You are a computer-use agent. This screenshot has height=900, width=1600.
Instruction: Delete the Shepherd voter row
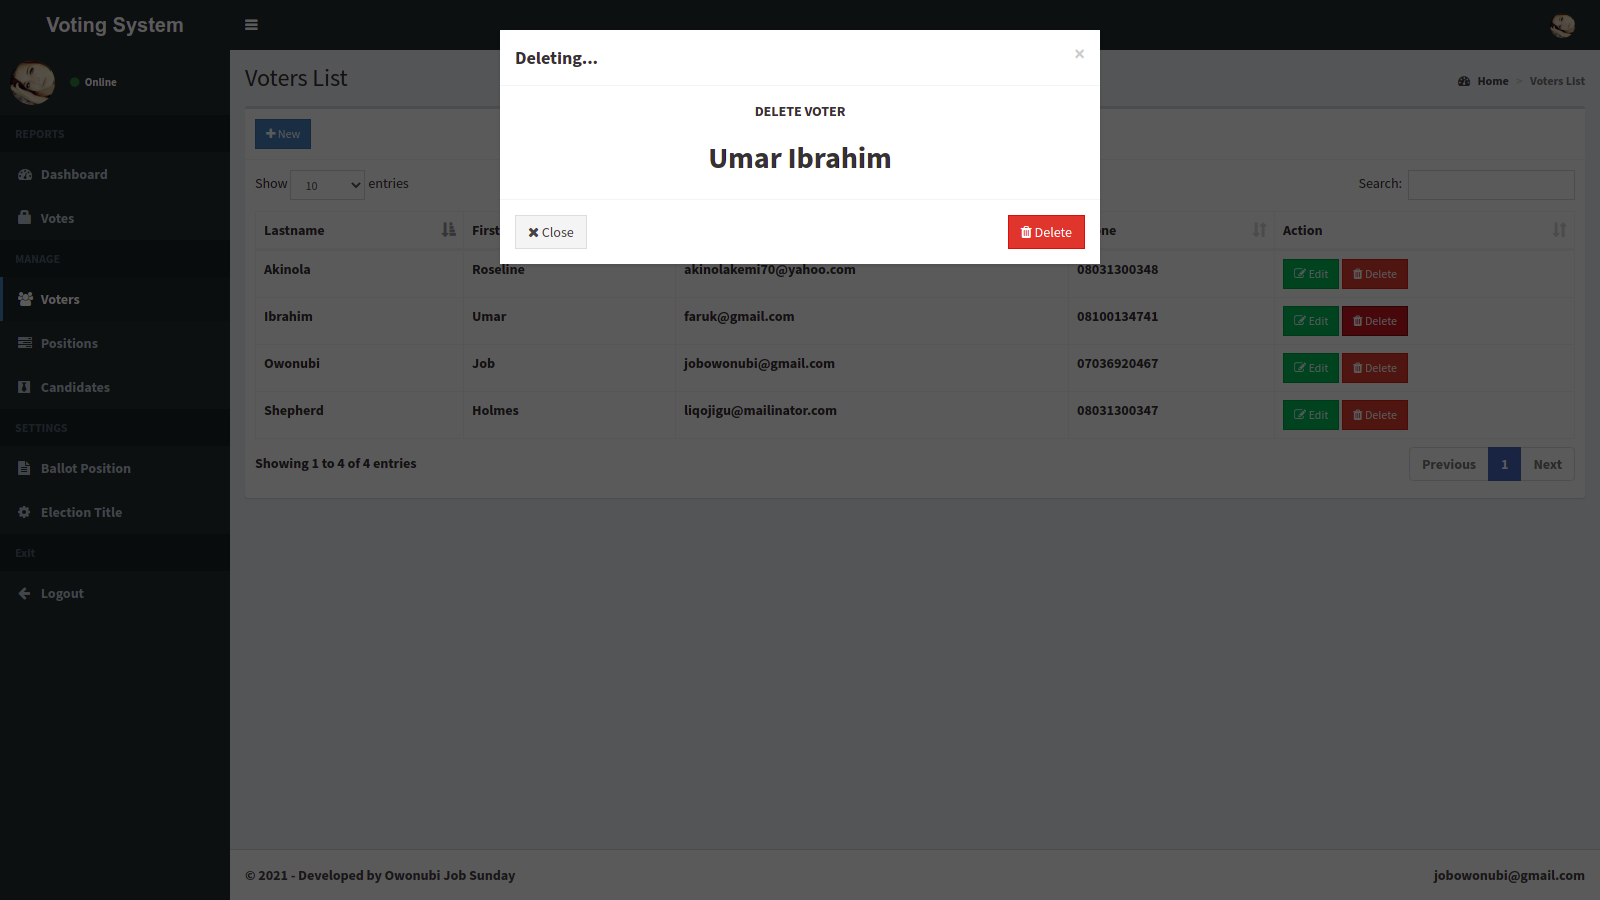tap(1374, 415)
